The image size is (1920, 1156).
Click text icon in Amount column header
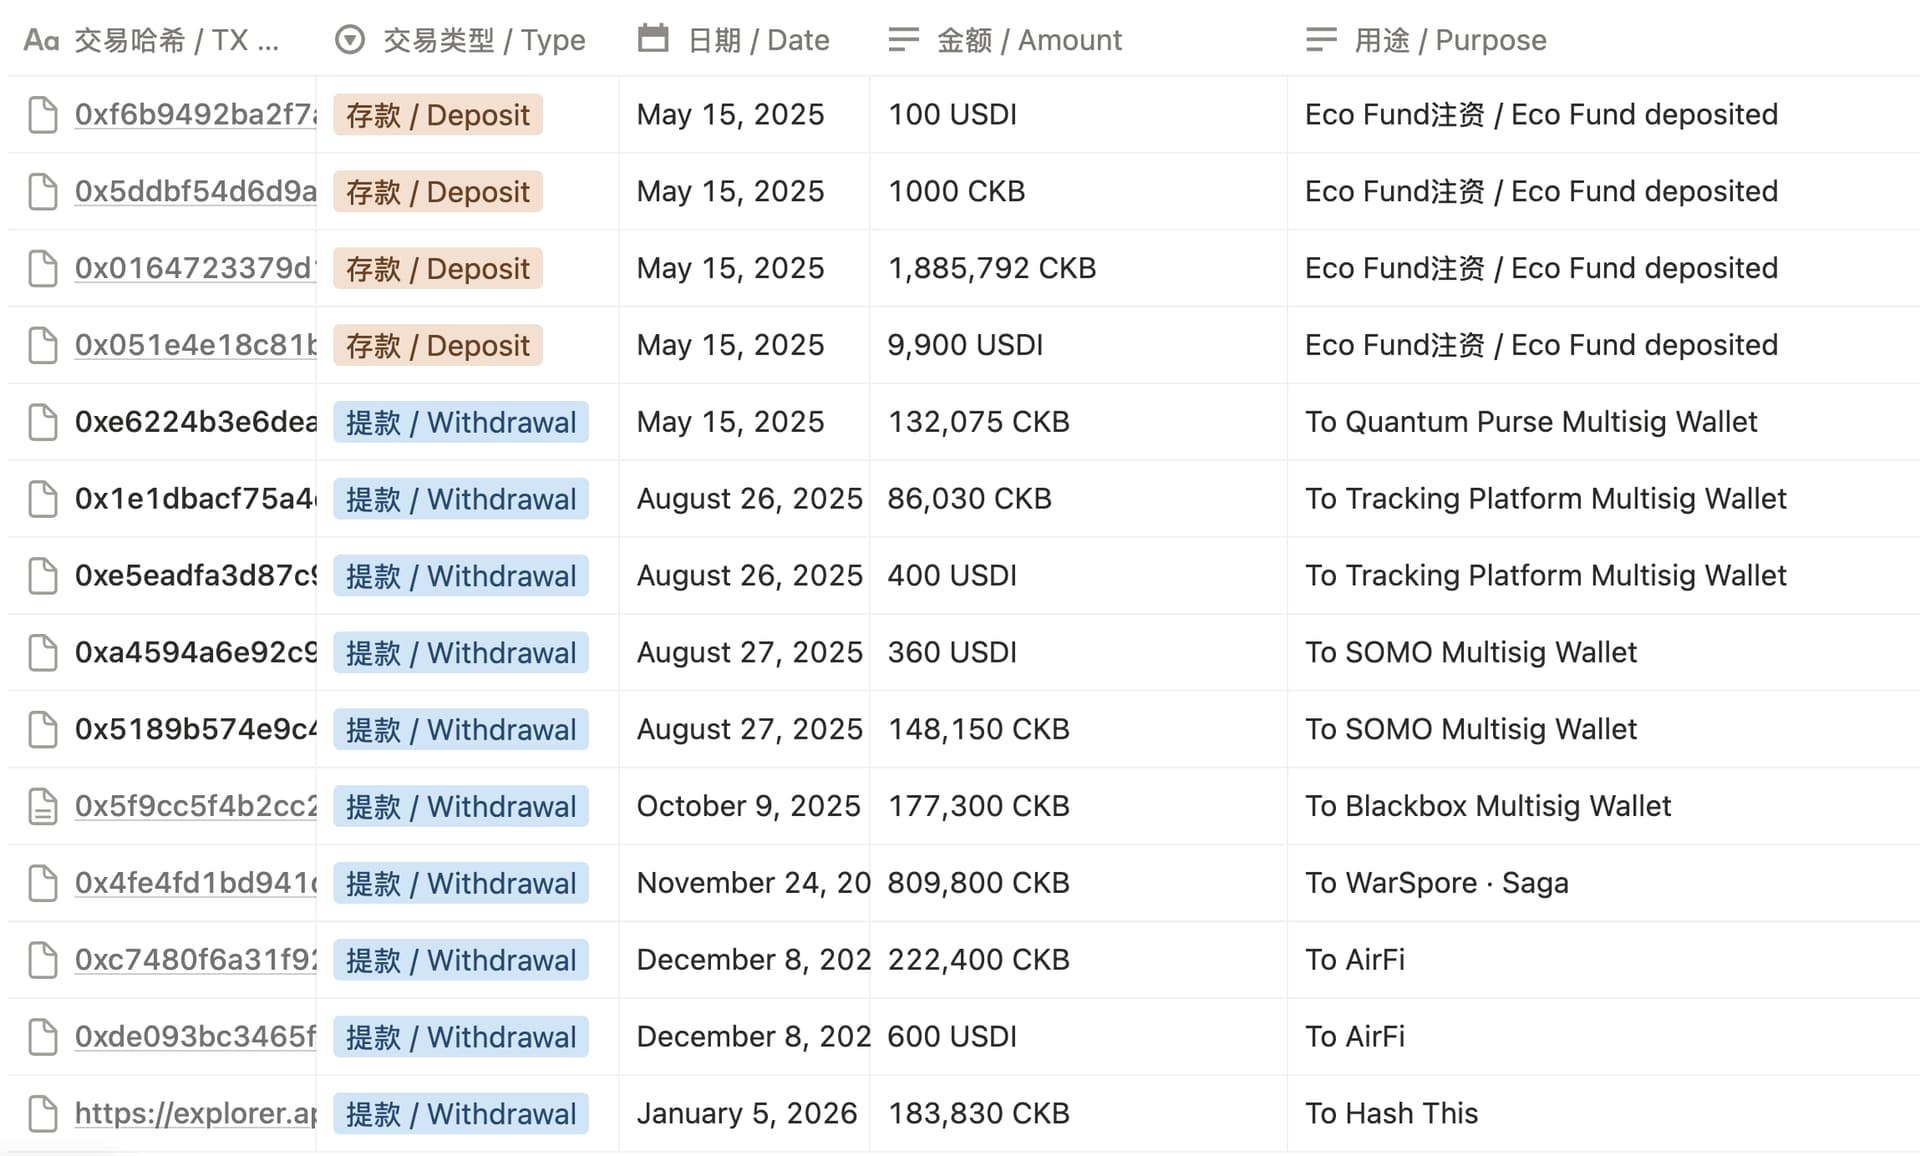tap(903, 40)
